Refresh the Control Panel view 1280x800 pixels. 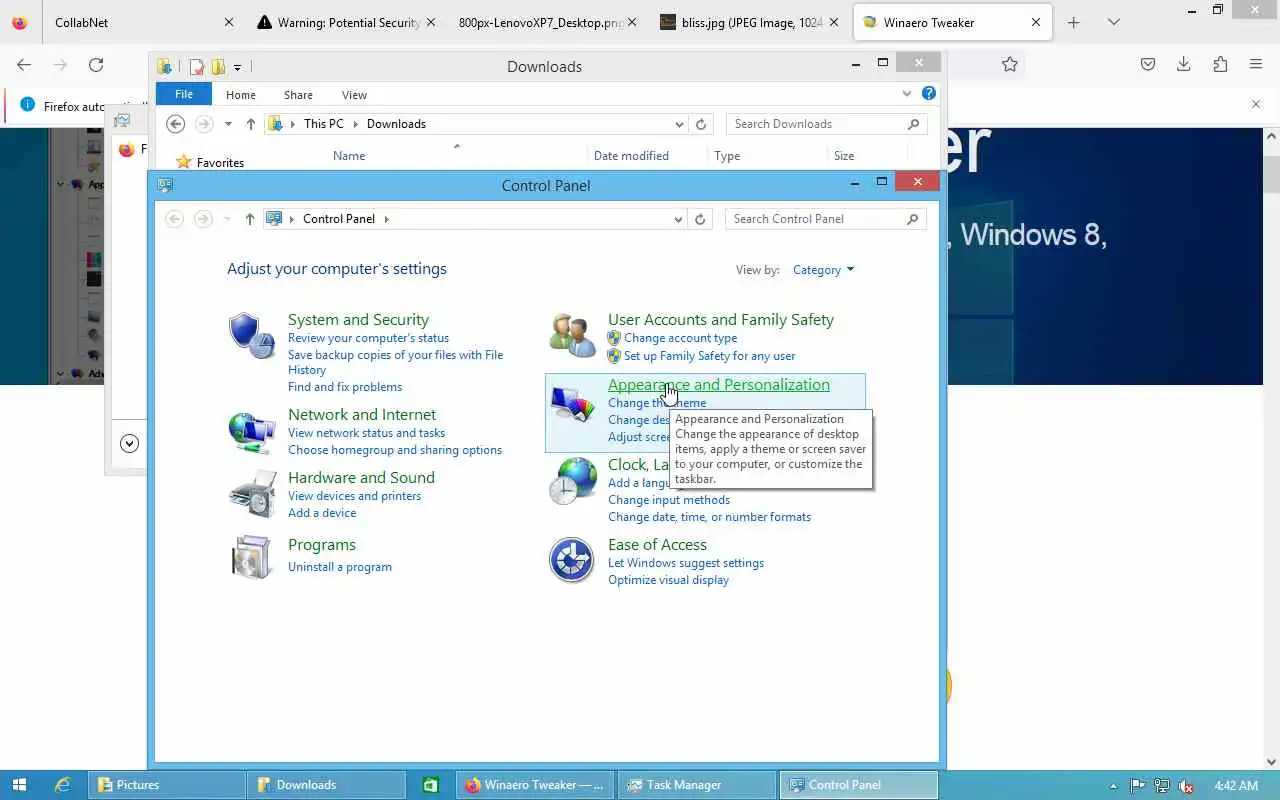[x=700, y=219]
